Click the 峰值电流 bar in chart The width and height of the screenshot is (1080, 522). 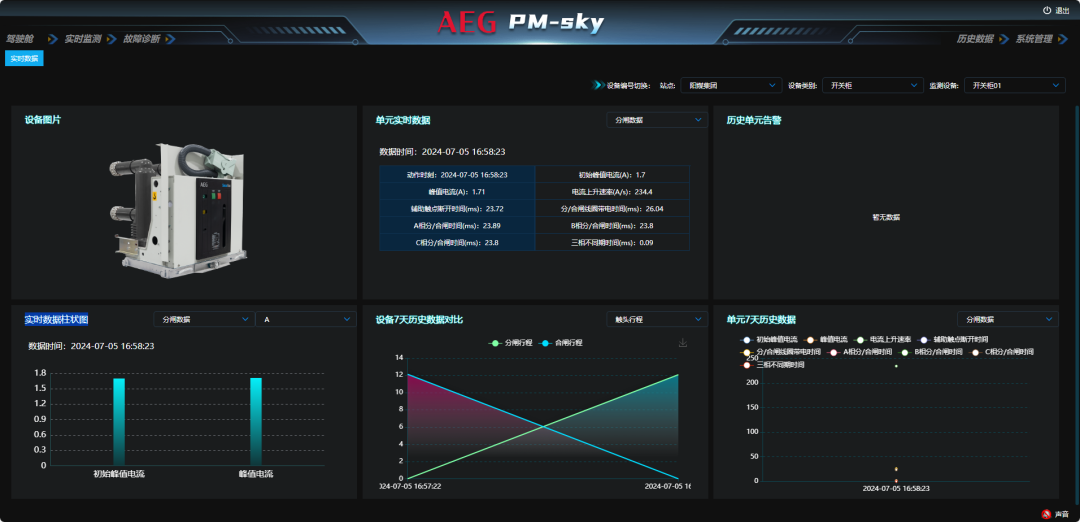(256, 421)
